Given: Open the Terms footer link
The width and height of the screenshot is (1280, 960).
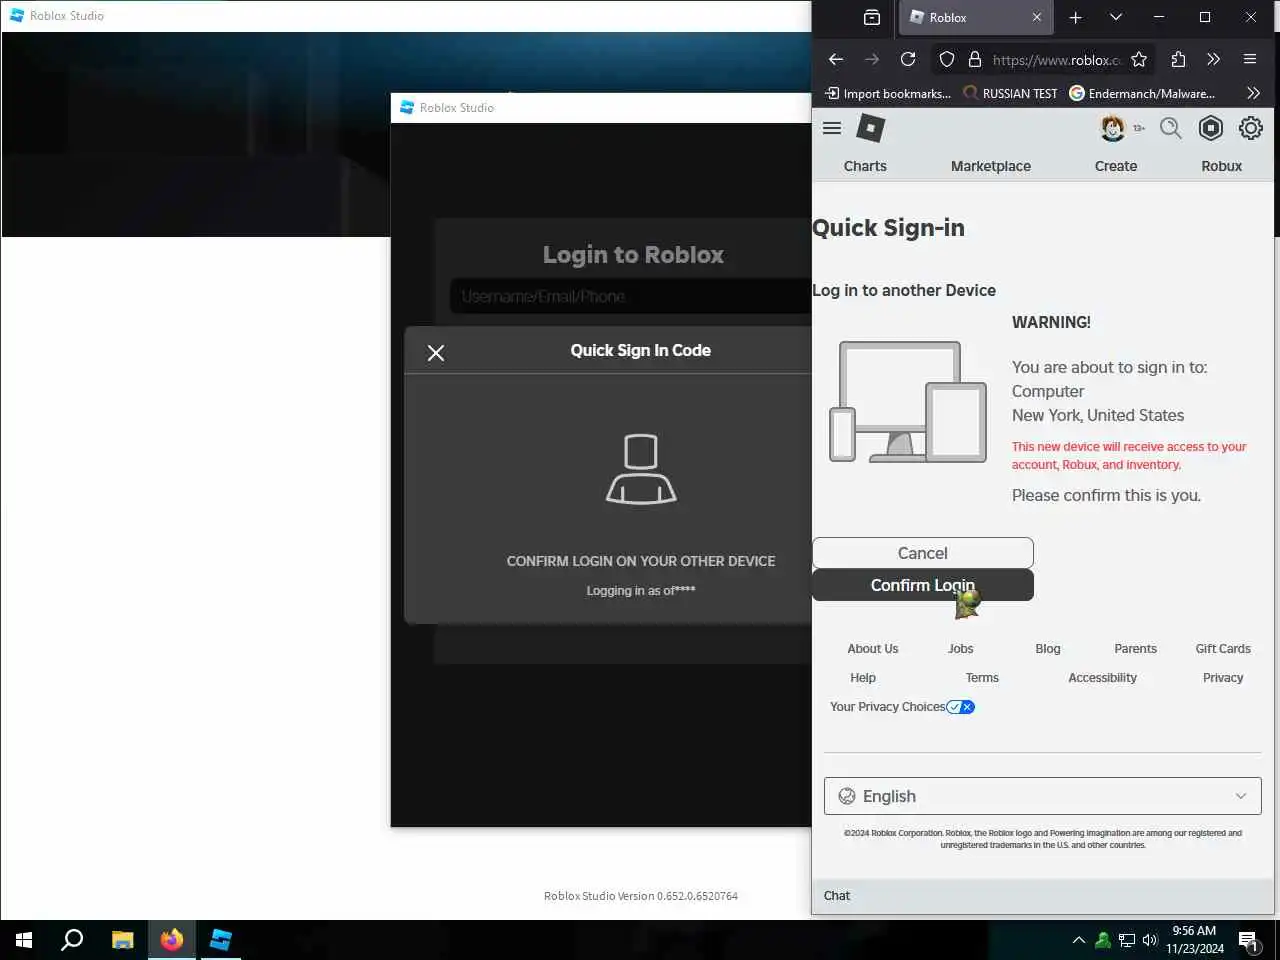Looking at the screenshot, I should click(982, 678).
